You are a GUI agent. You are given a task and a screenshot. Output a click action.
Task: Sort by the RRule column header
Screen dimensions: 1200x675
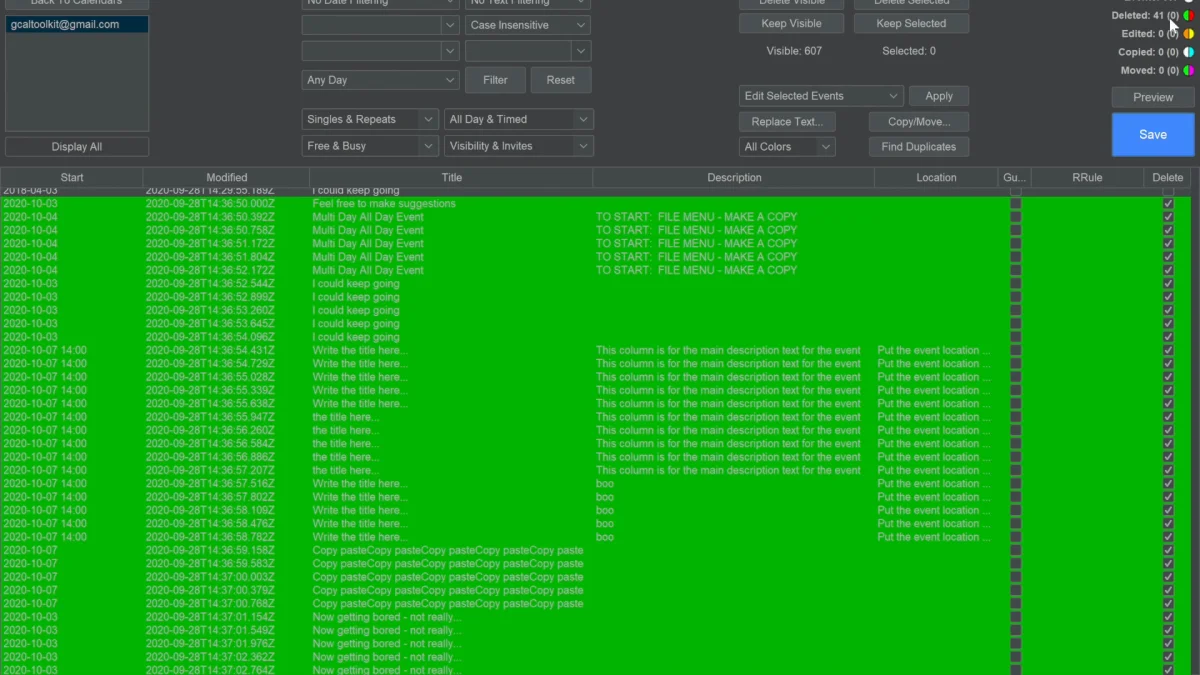click(1087, 178)
